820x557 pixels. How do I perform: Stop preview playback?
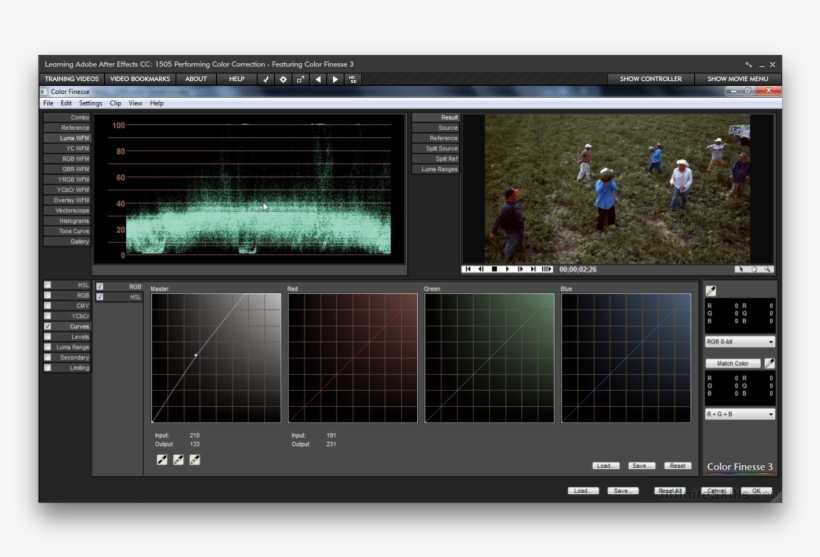click(494, 269)
